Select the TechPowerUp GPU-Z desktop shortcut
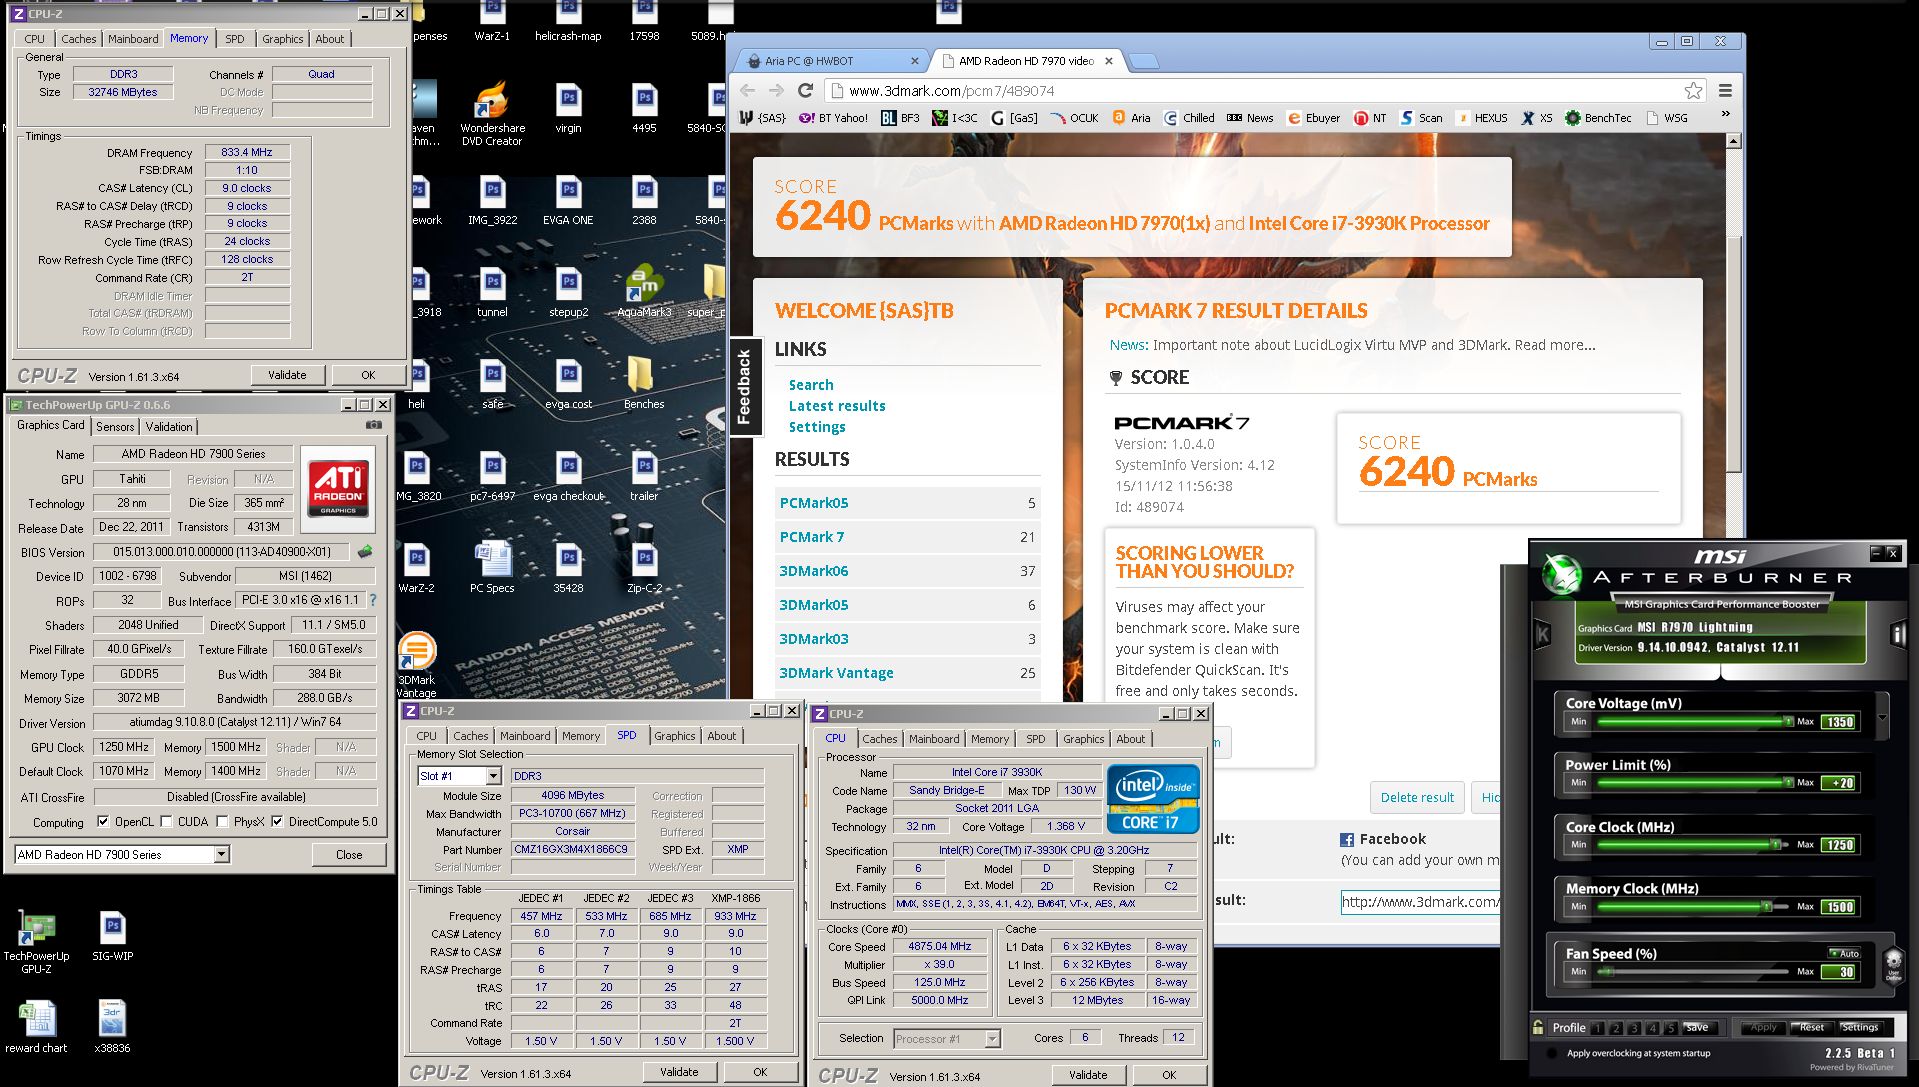This screenshot has width=1919, height=1087. click(36, 942)
